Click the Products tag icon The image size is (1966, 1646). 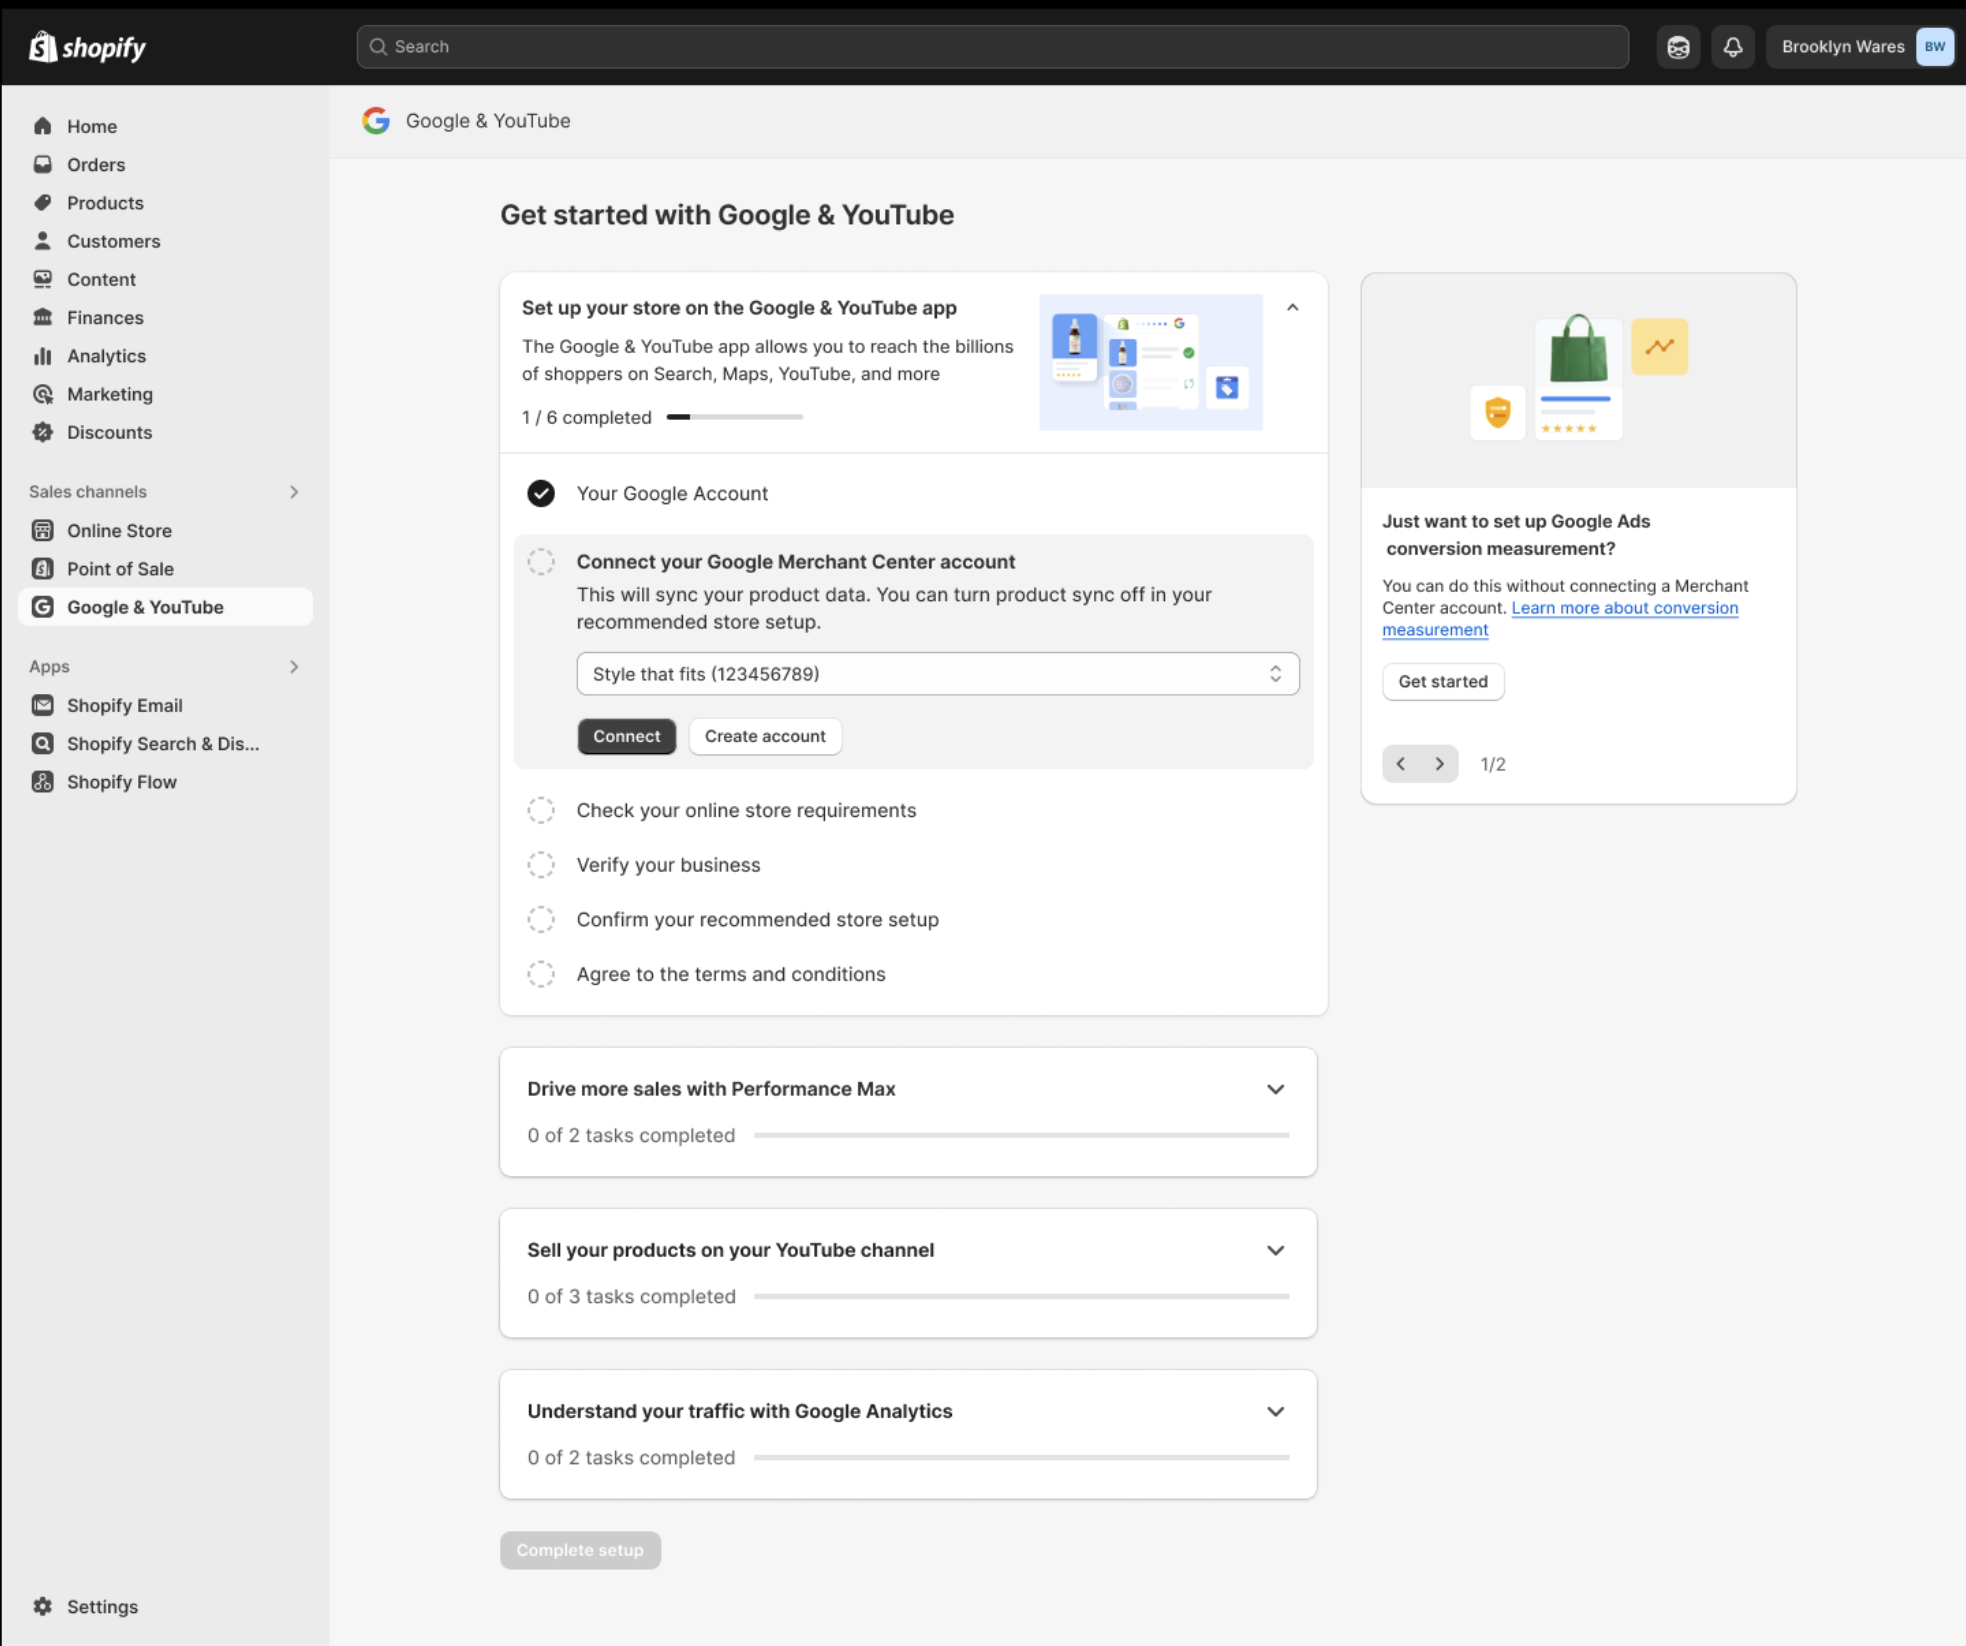click(42, 202)
